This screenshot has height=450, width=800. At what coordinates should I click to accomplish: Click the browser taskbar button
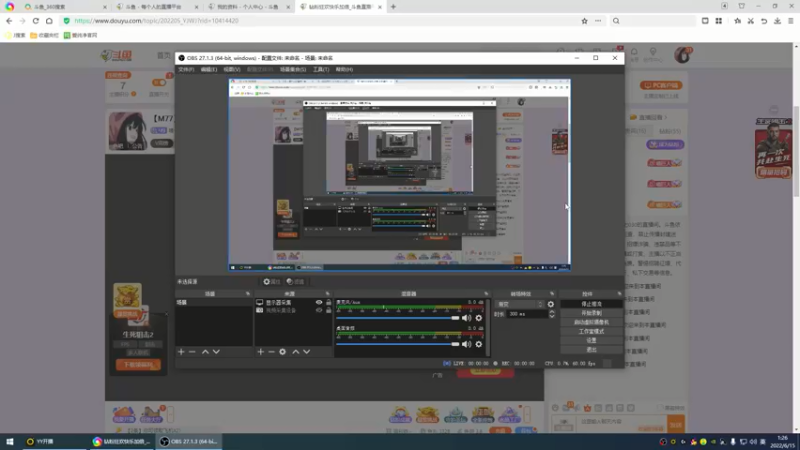pyautogui.click(x=121, y=441)
